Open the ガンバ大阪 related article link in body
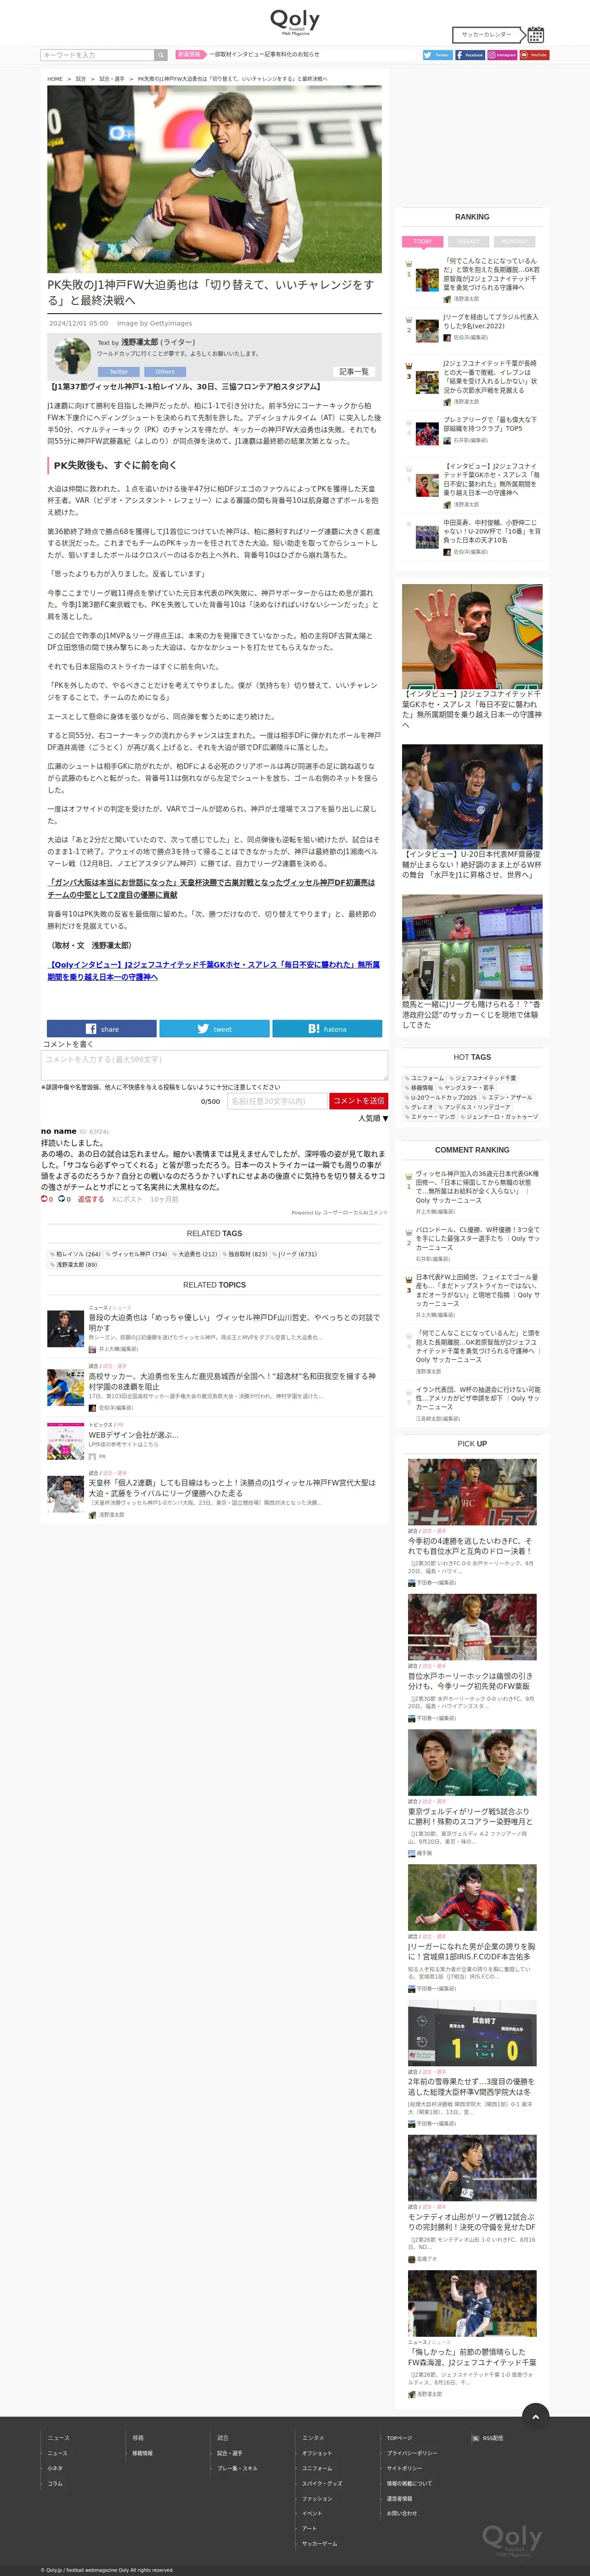The height and width of the screenshot is (2576, 590). coord(212,889)
